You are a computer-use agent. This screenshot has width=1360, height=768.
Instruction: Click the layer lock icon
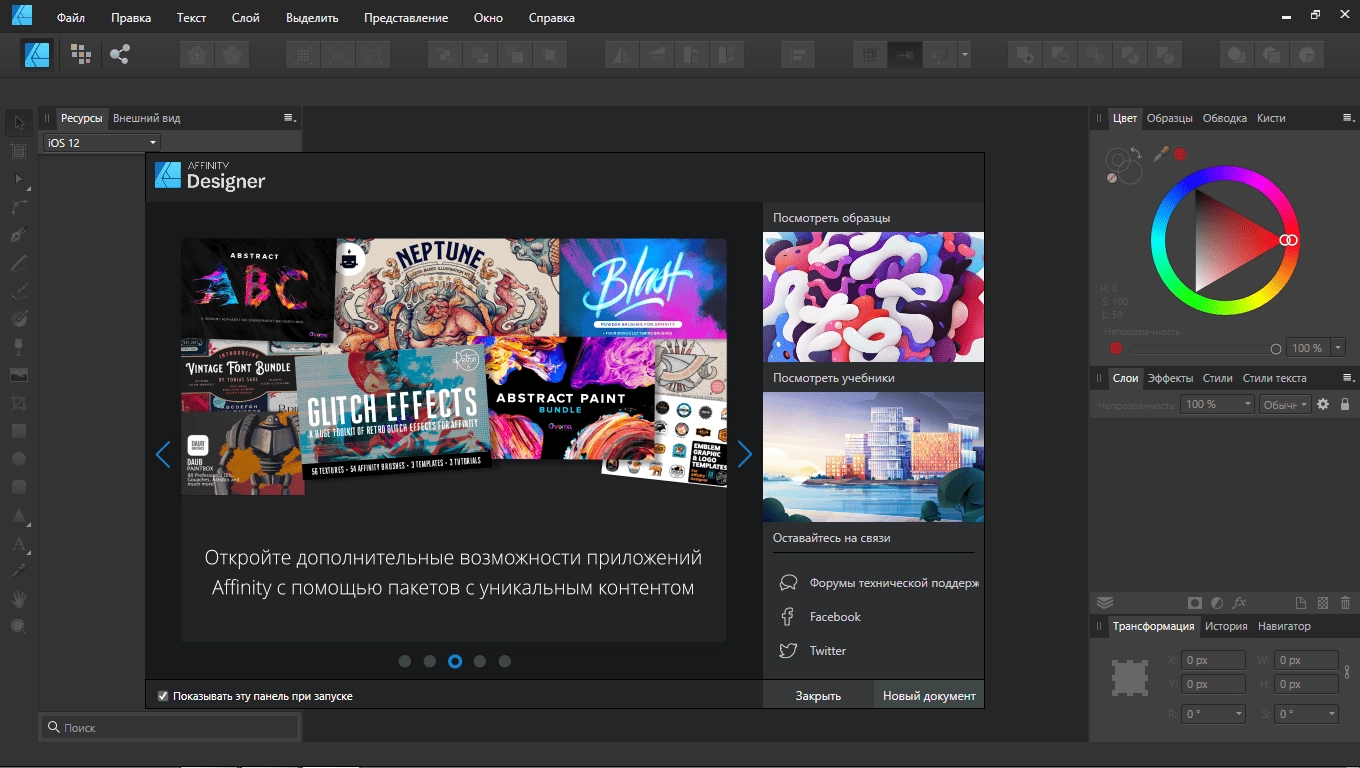point(1345,404)
